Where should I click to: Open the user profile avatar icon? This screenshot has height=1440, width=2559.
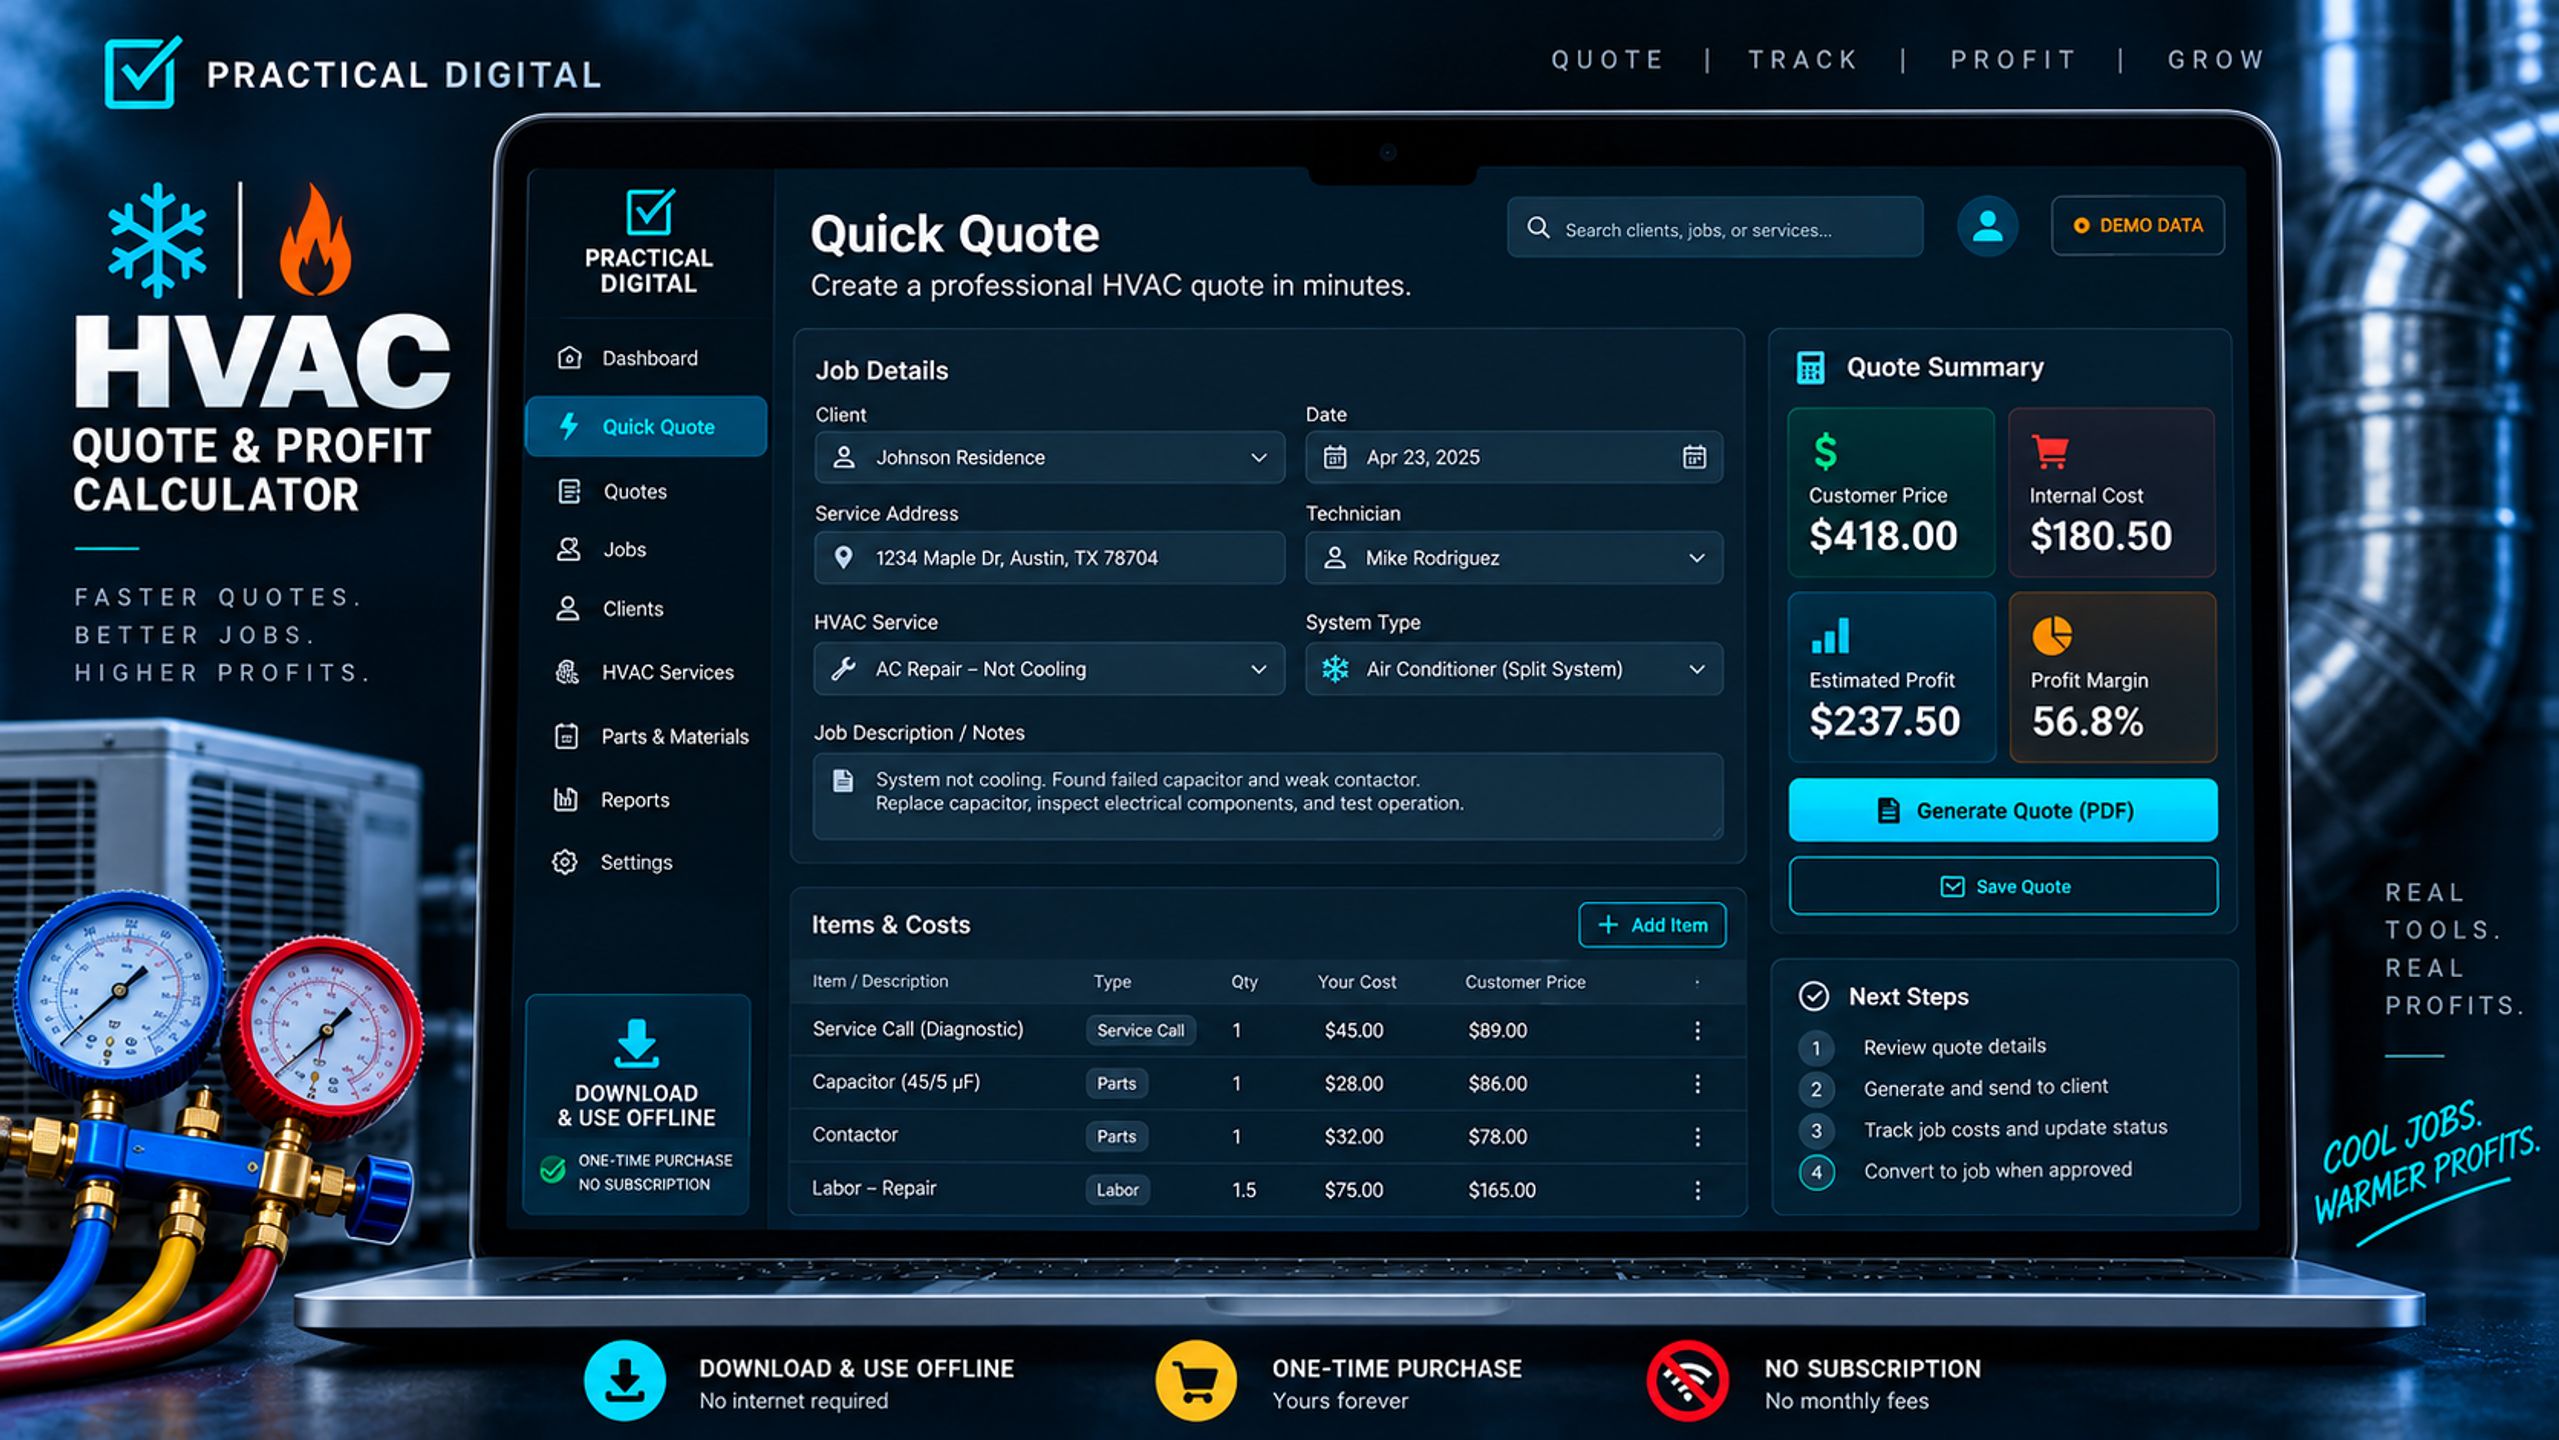click(1987, 226)
